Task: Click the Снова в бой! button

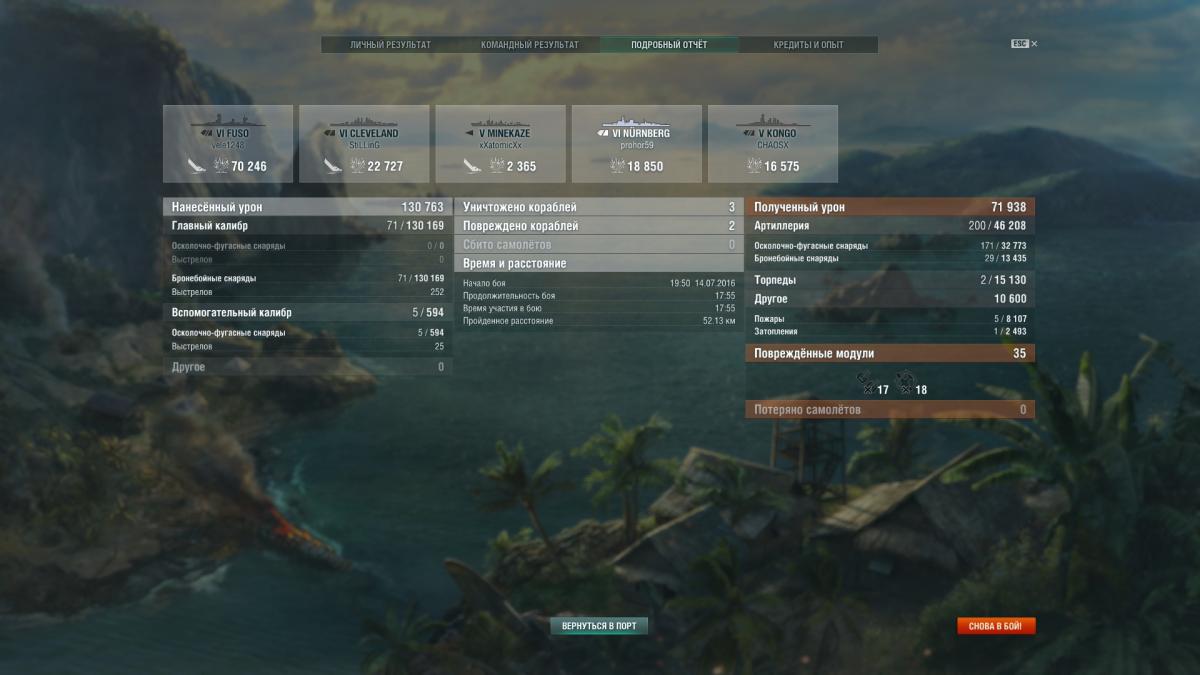Action: click(x=996, y=626)
